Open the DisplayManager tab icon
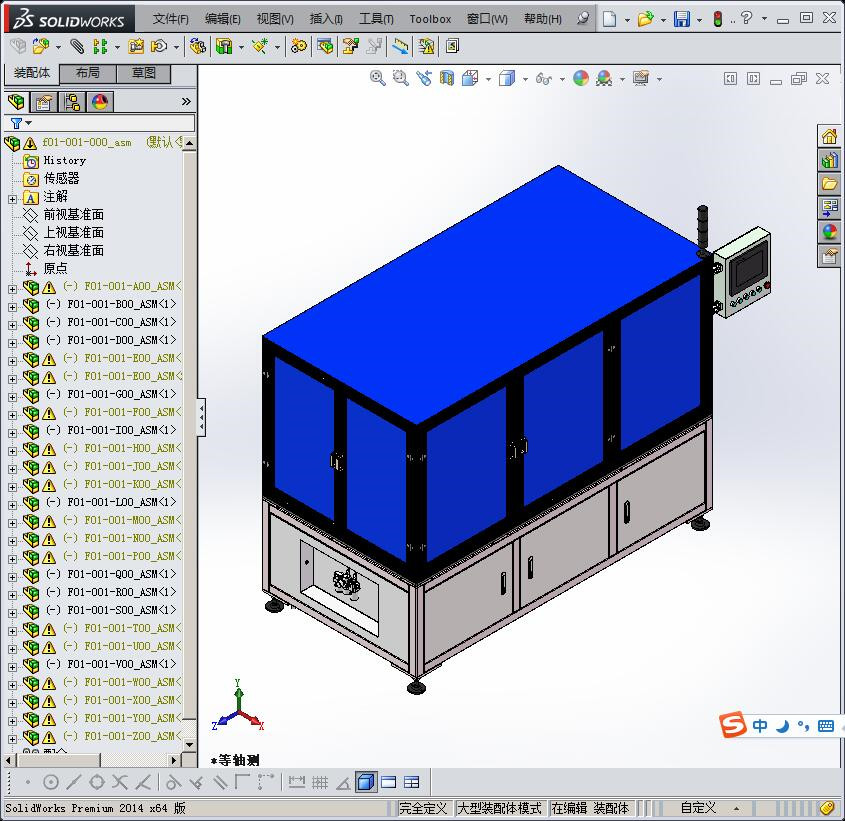Image resolution: width=845 pixels, height=821 pixels. [x=100, y=101]
